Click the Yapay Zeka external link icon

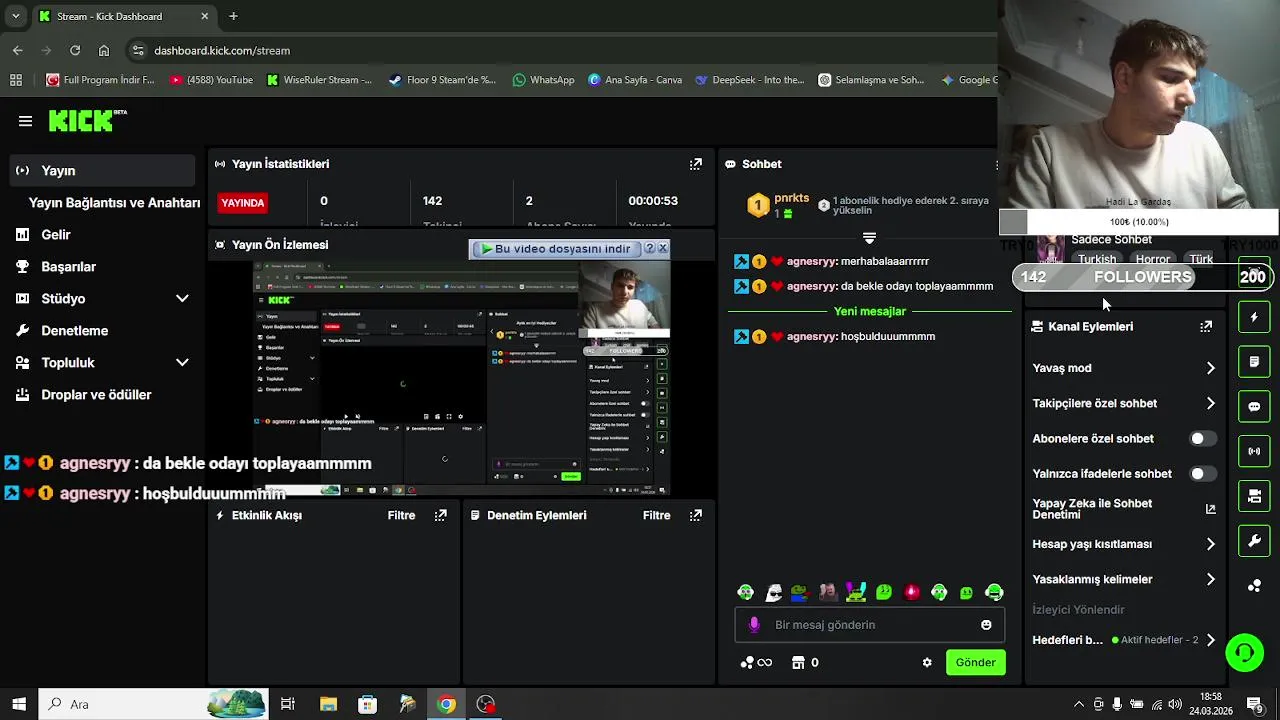(1210, 509)
